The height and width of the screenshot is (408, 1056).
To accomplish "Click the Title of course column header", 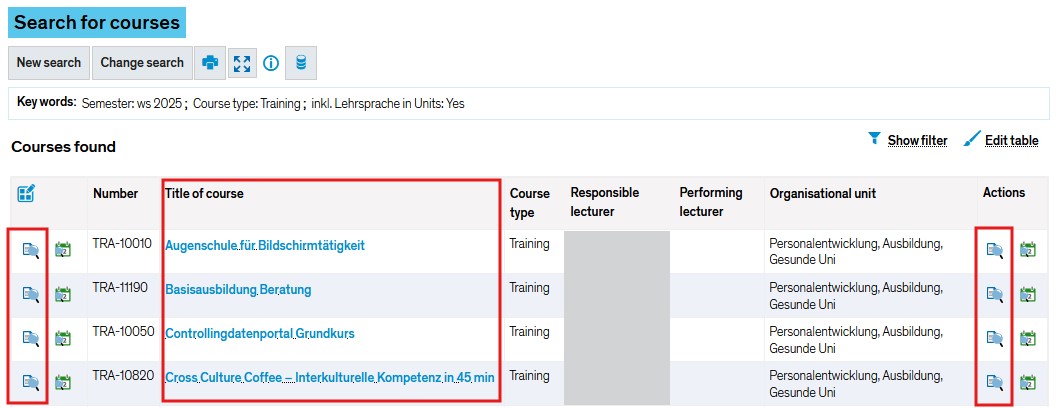I will pos(204,193).
